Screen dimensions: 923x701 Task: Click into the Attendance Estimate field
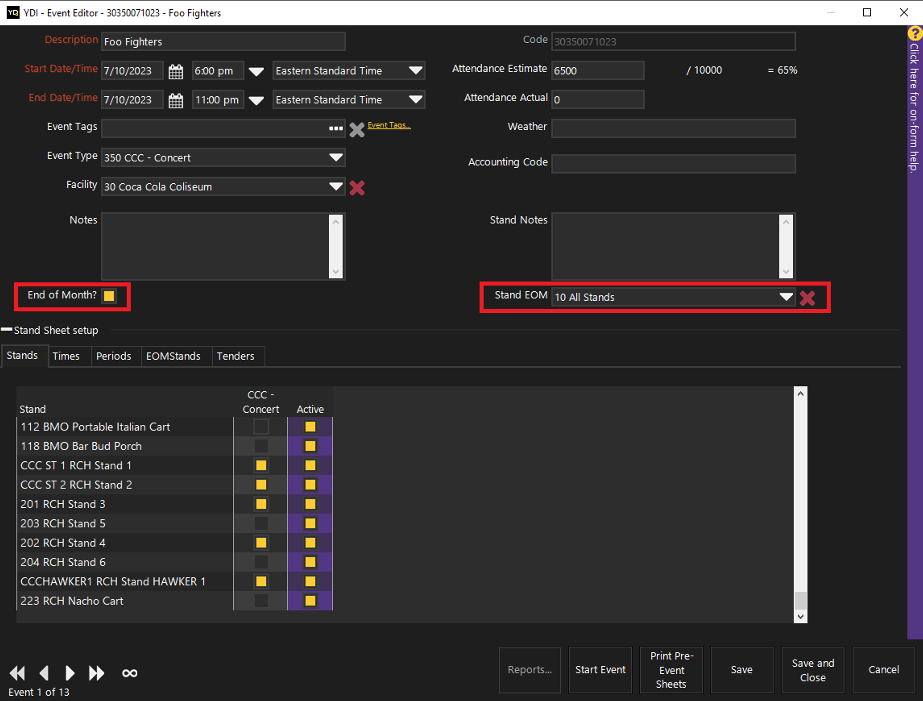(597, 71)
